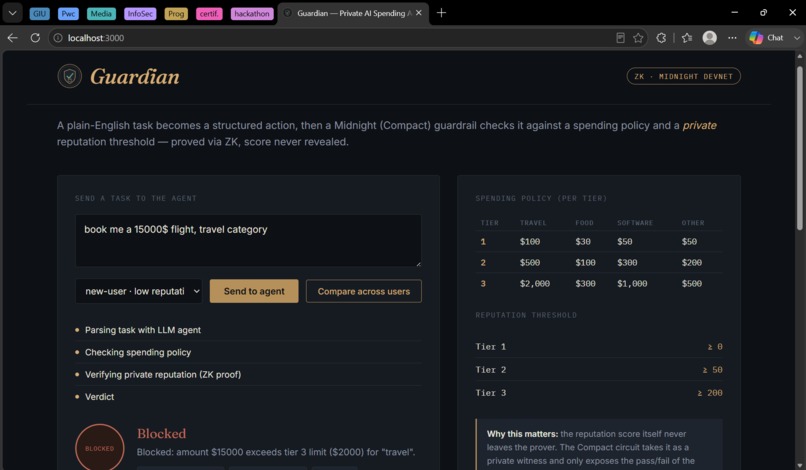Restore down the browser window
806x470 pixels.
tap(763, 12)
